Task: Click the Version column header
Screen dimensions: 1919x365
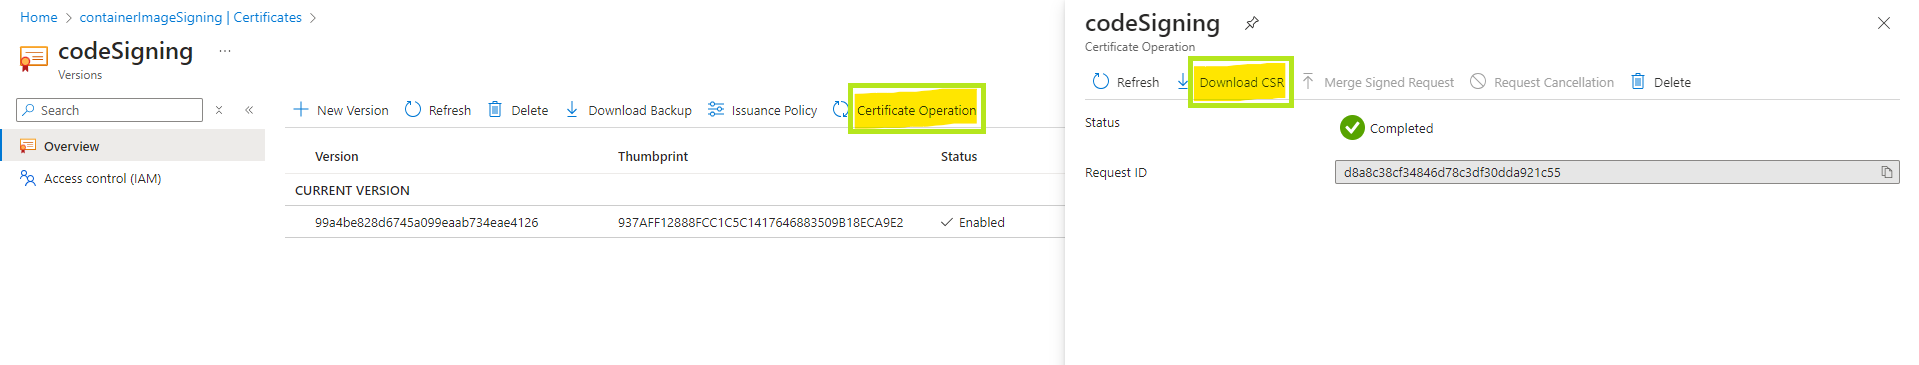Action: (x=337, y=156)
